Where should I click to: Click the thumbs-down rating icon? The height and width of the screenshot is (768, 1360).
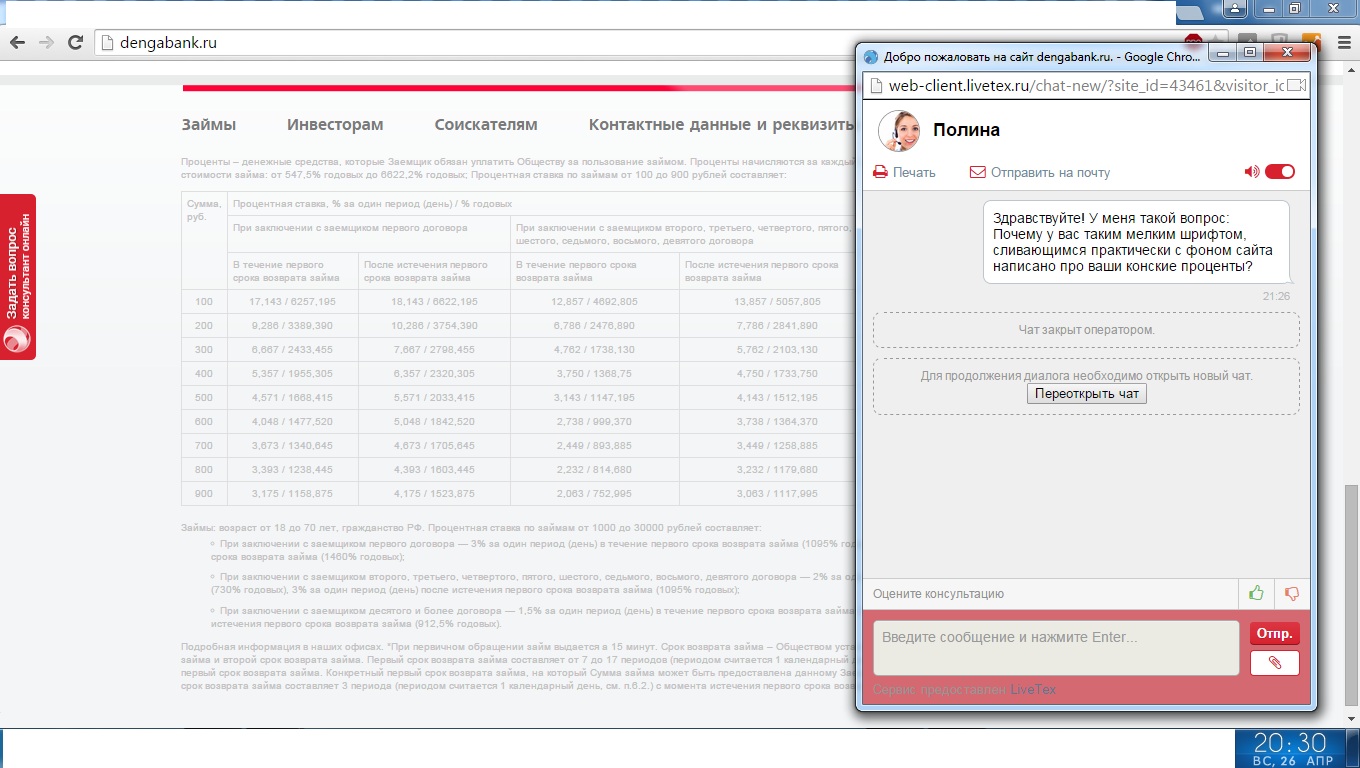click(x=1292, y=594)
